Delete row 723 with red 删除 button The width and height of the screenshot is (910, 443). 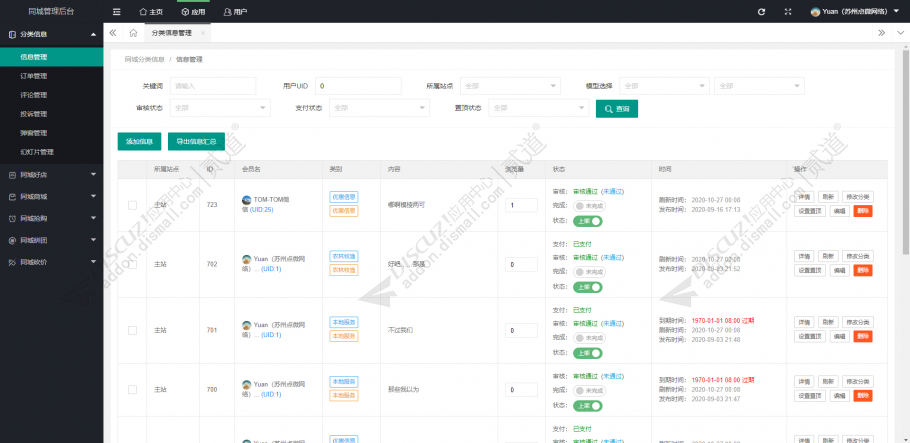(863, 211)
